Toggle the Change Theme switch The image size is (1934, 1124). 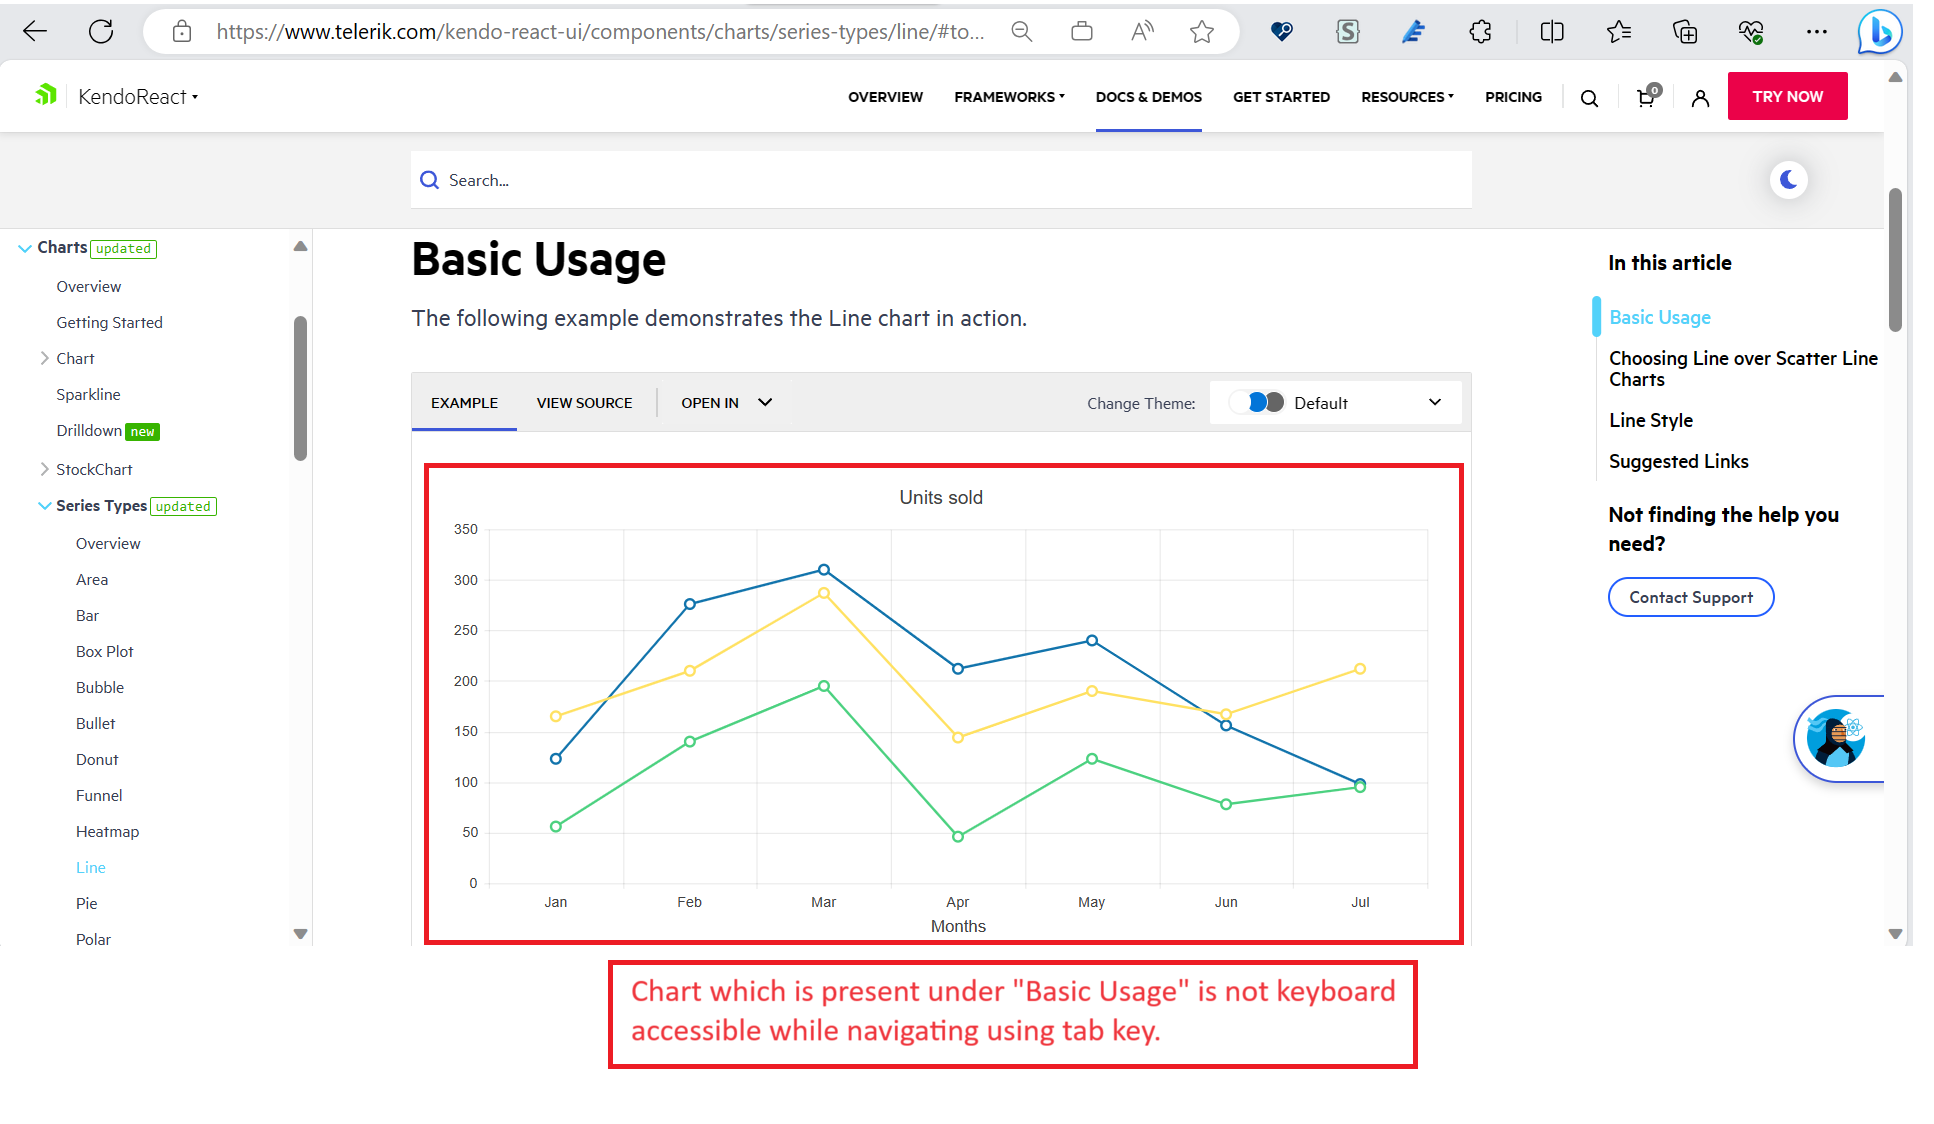tap(1258, 402)
